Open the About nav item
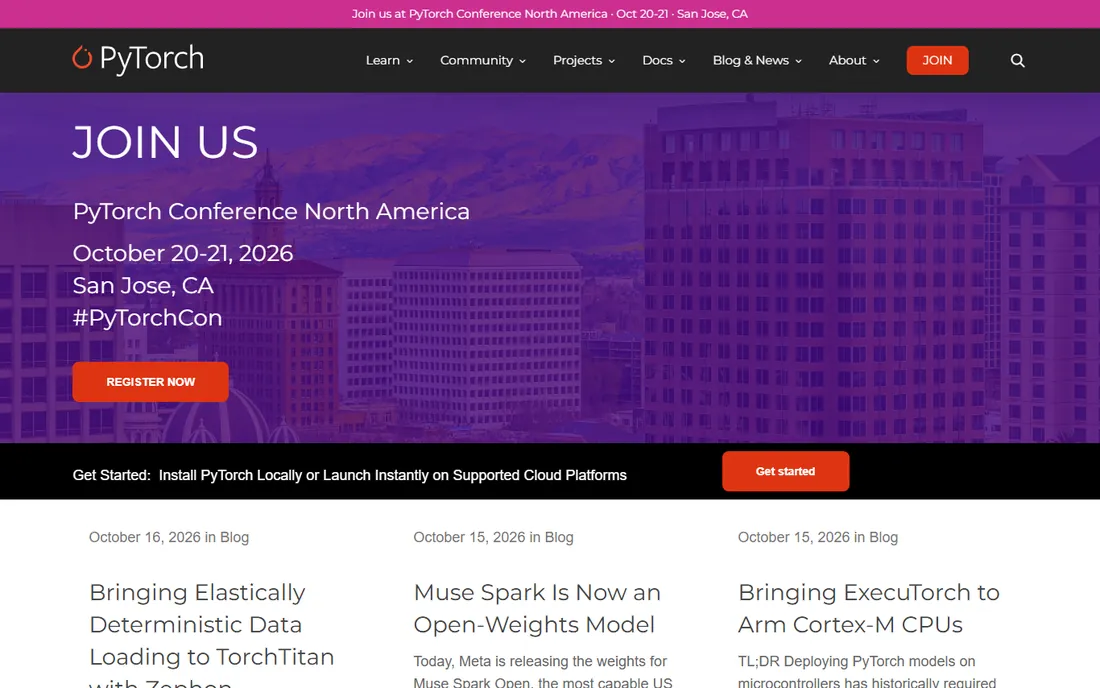This screenshot has width=1100, height=688. point(847,60)
